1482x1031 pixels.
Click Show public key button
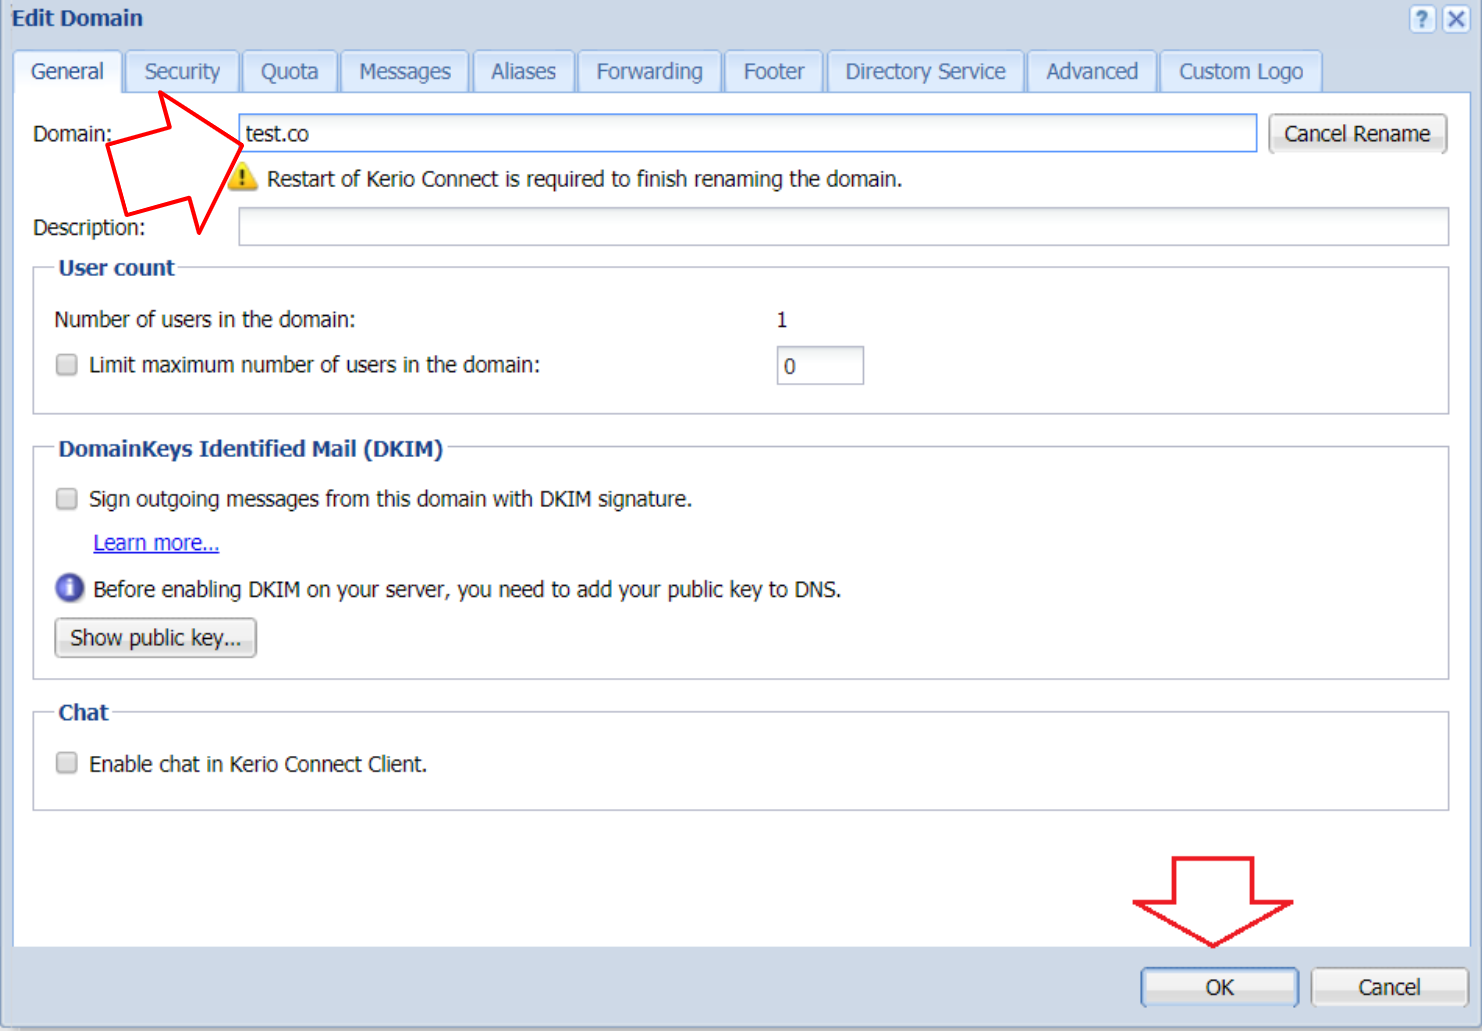[x=156, y=638]
